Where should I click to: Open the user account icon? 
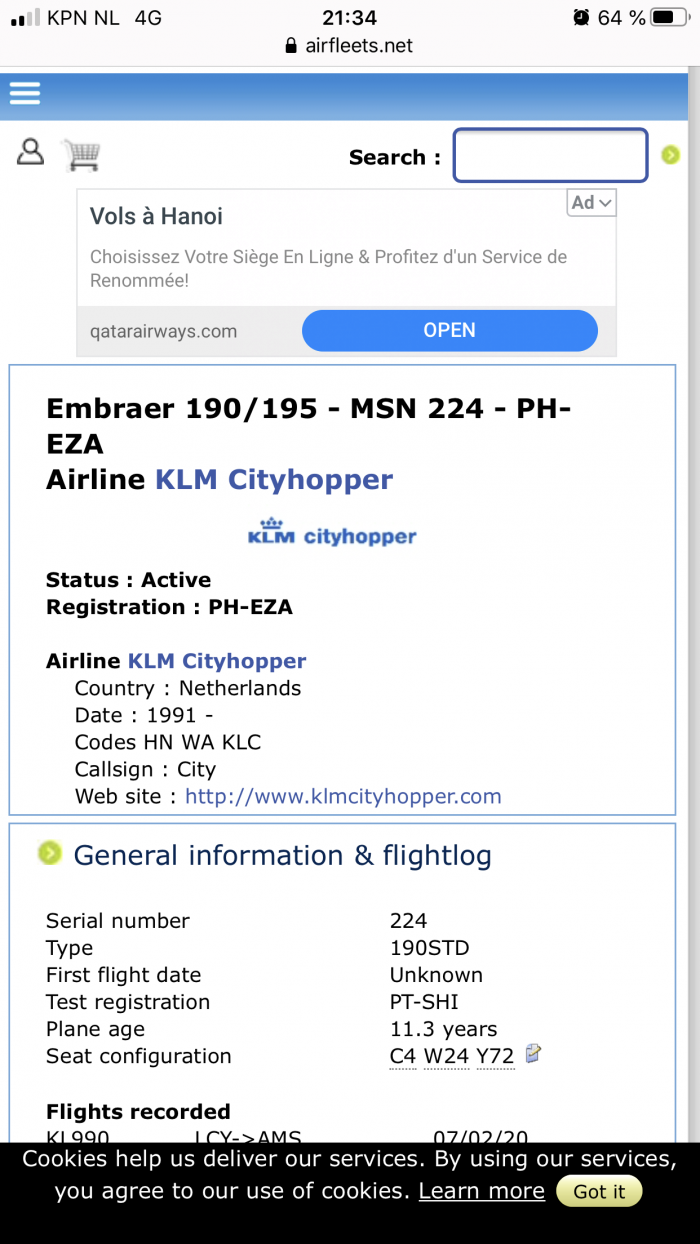31,152
